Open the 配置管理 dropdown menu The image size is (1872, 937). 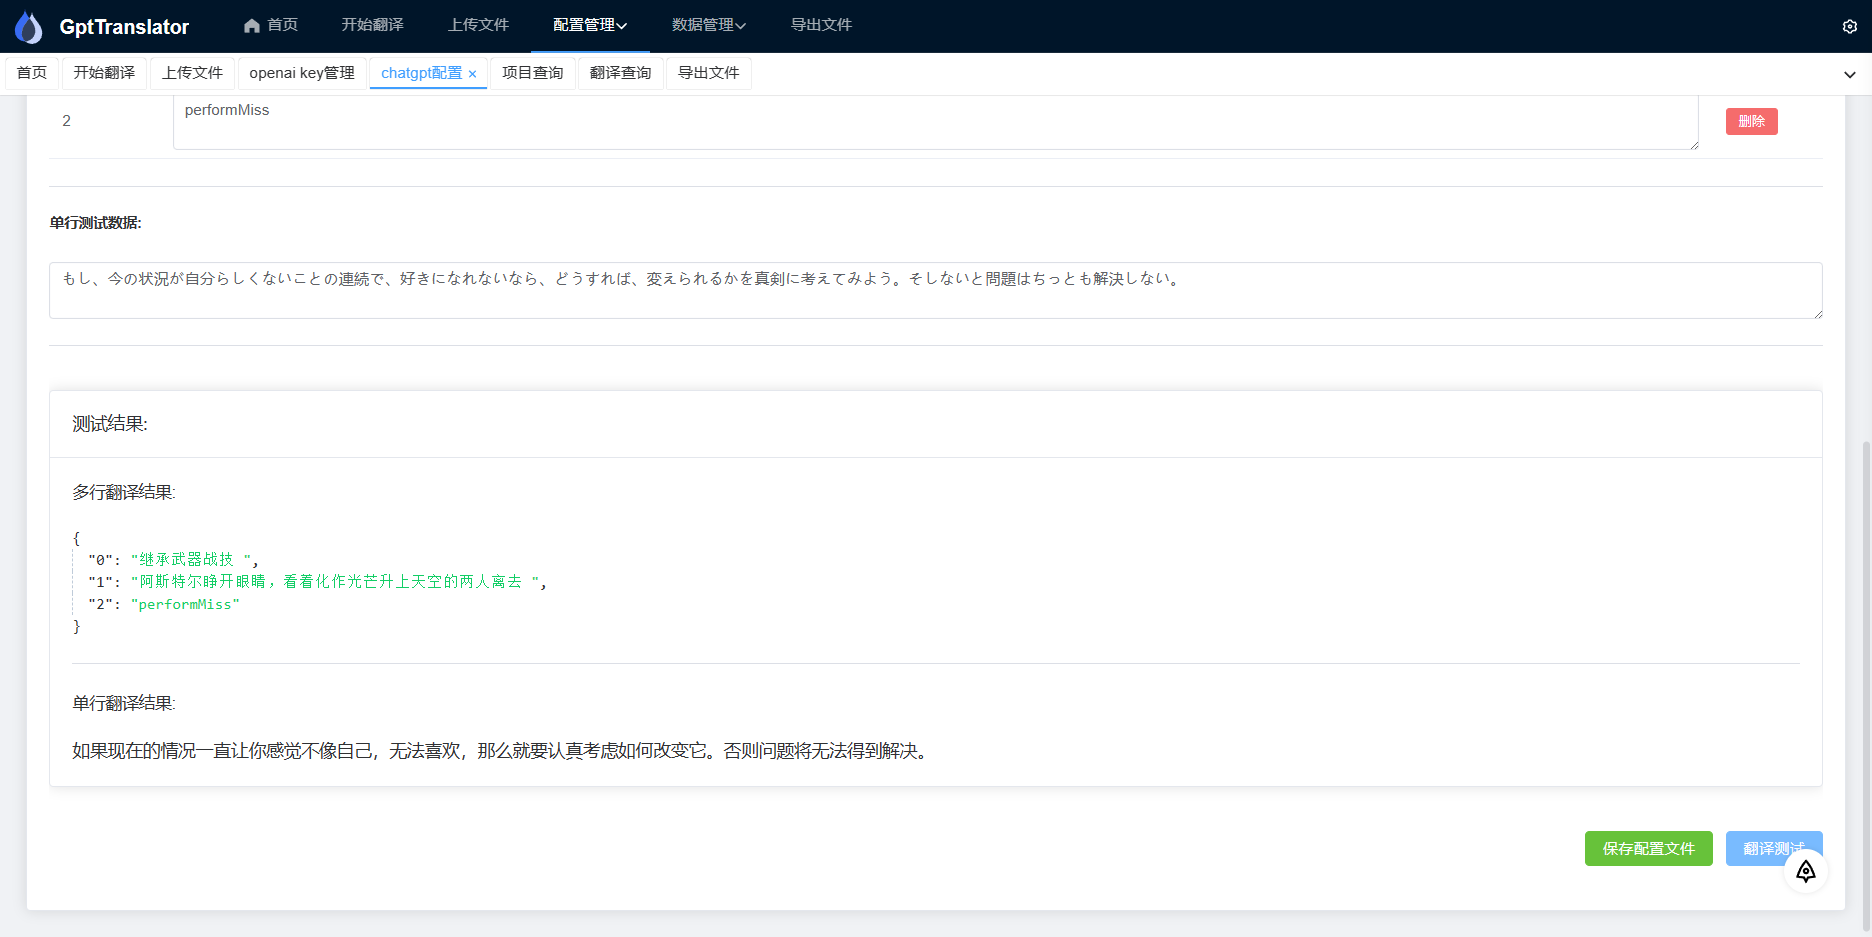[590, 25]
